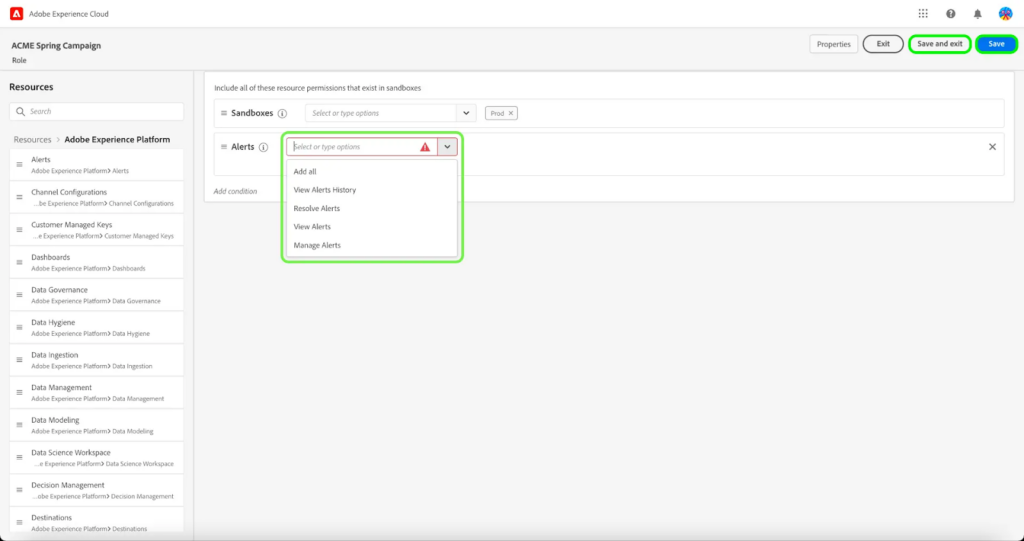Click the Resources search input
1024x541 pixels.
[97, 112]
